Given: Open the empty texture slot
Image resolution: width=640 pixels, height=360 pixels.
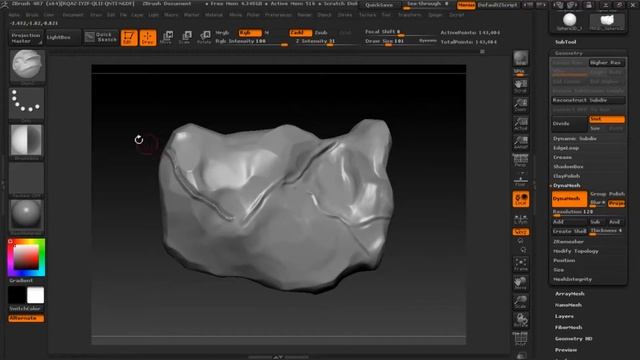Looking at the screenshot, I should click(26, 179).
